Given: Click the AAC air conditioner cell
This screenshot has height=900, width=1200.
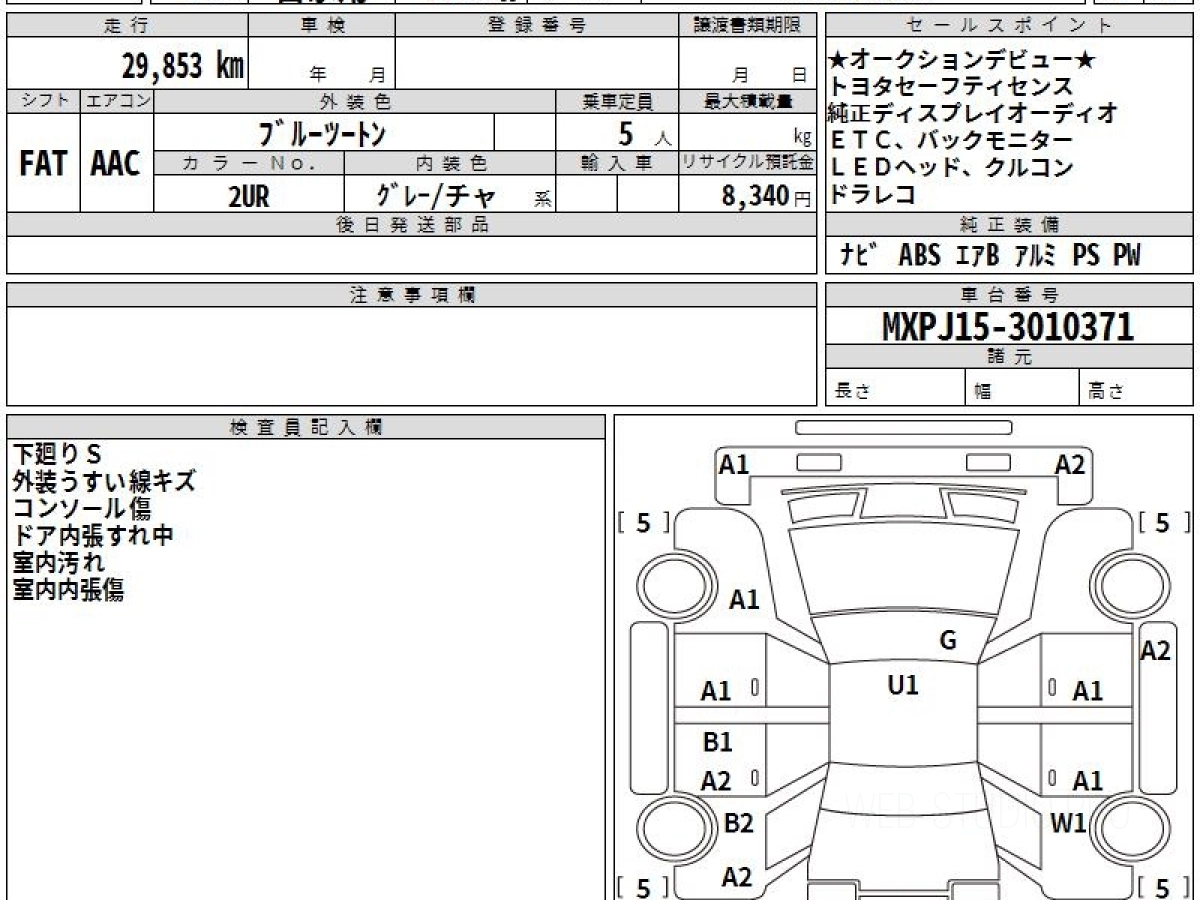Looking at the screenshot, I should point(117,164).
